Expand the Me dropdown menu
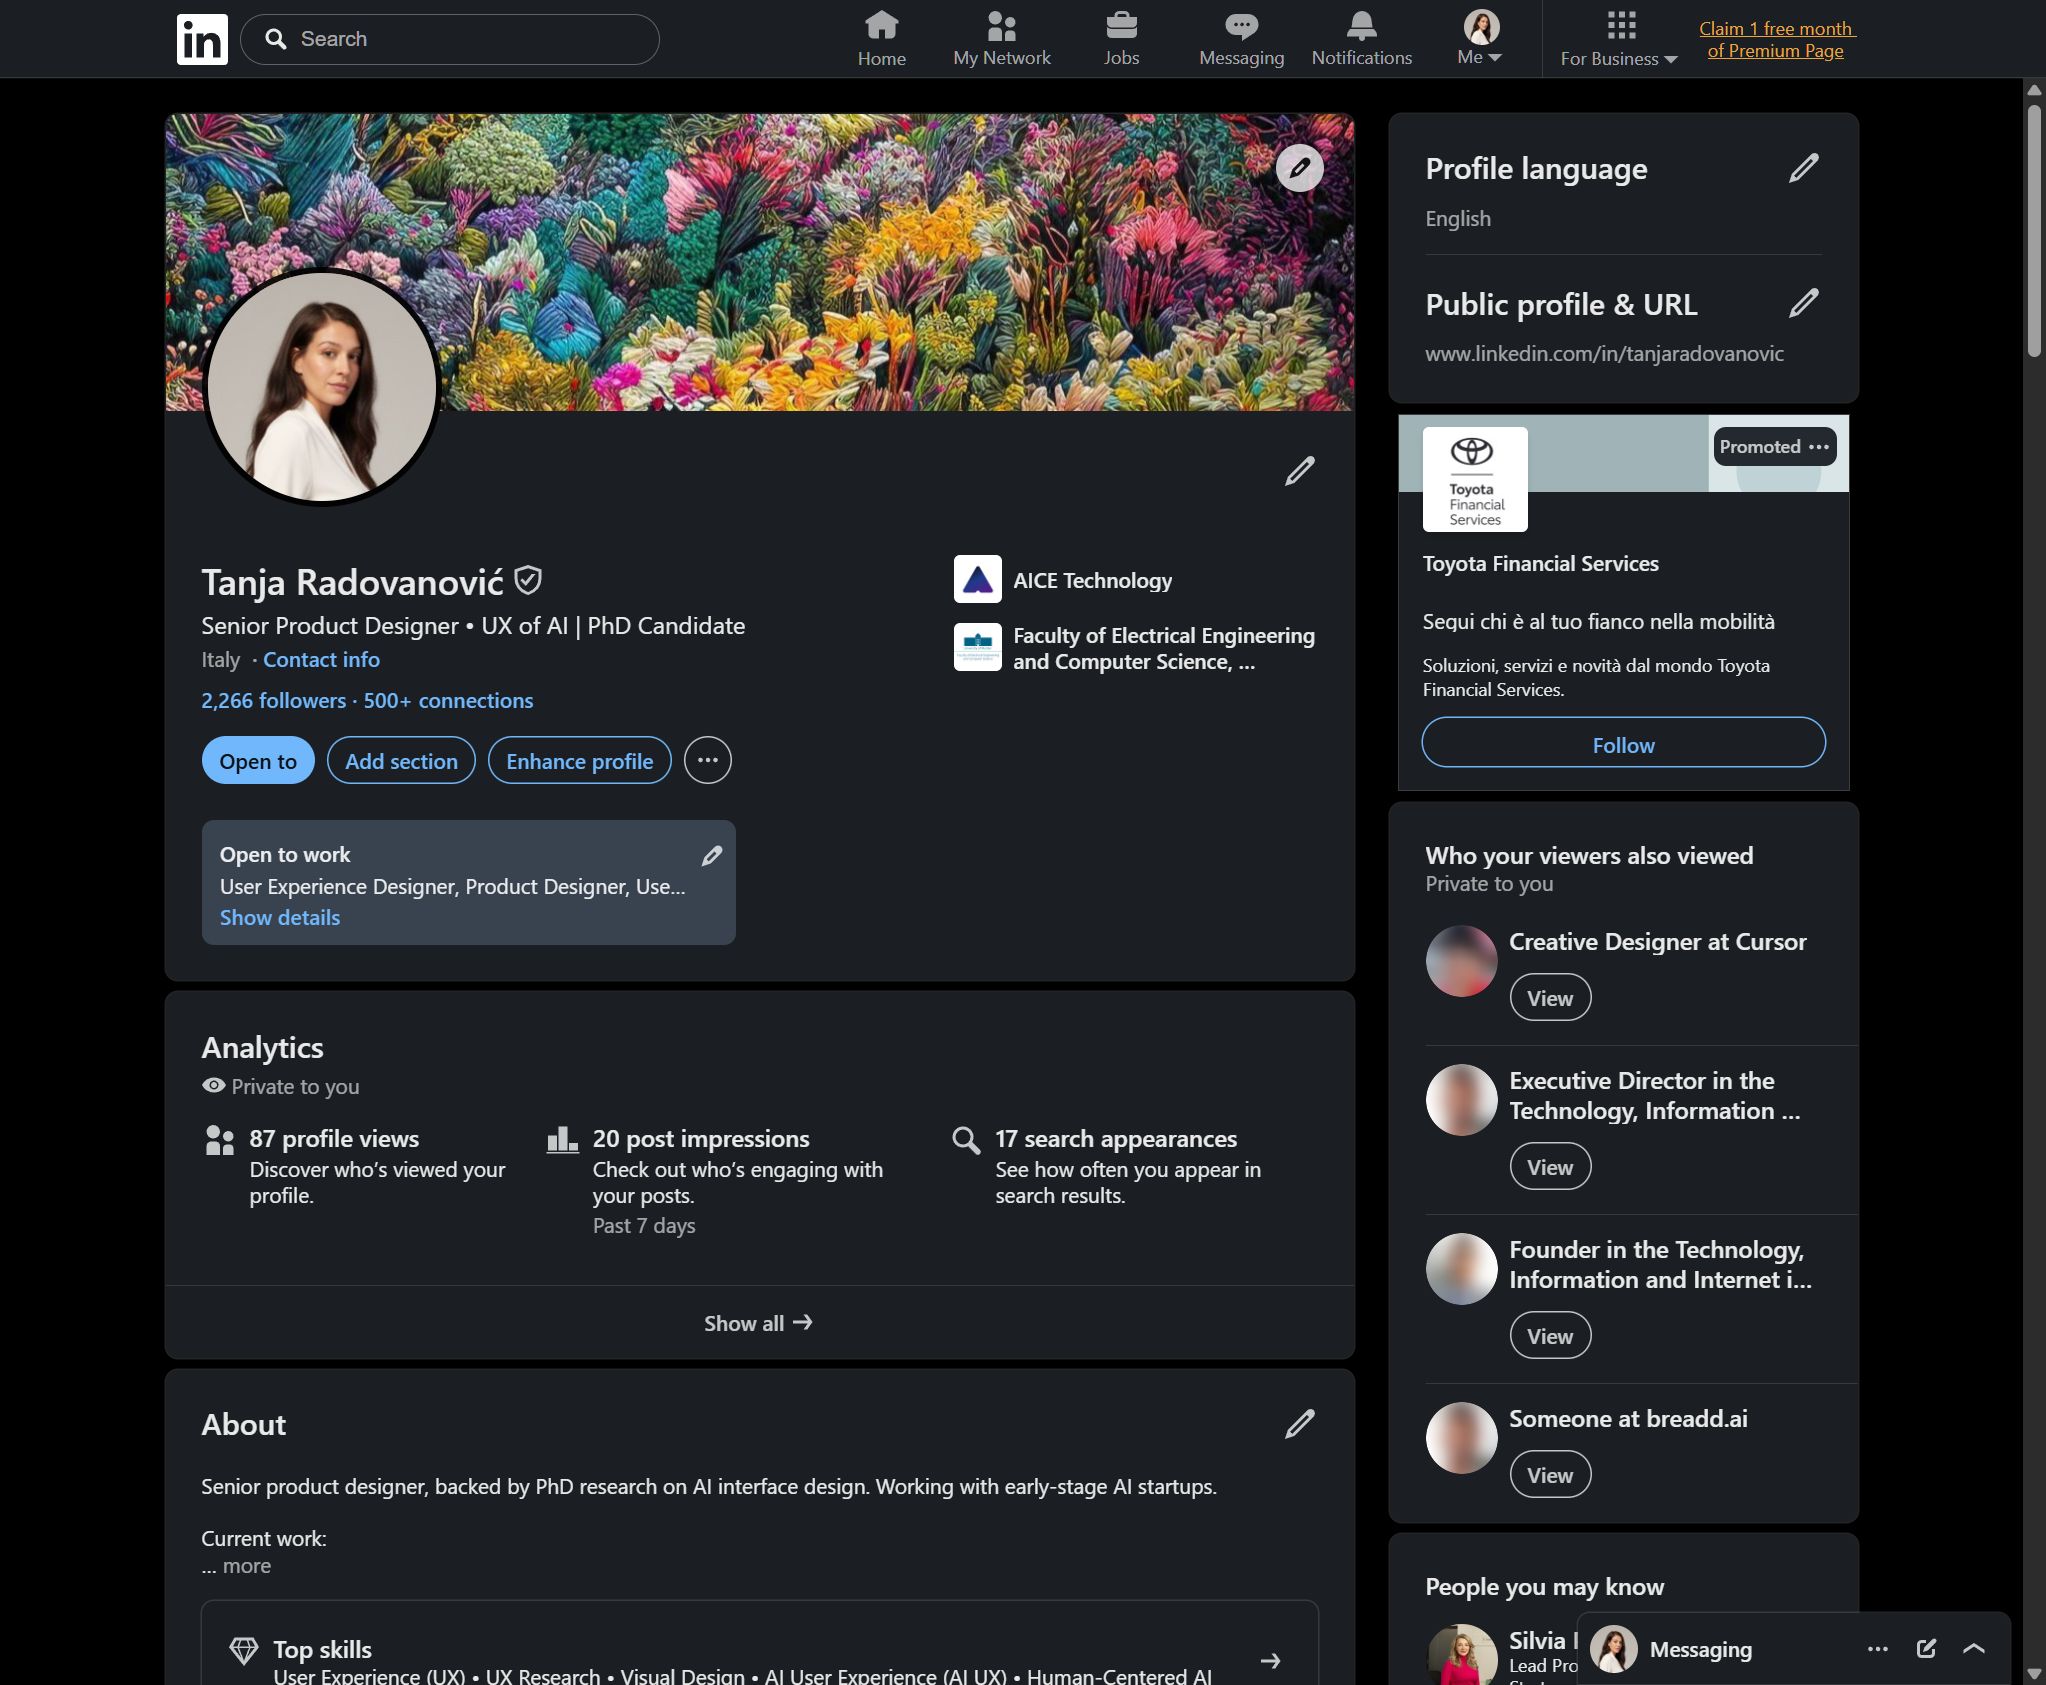Screen dimensions: 2046x1685 pos(1480,39)
